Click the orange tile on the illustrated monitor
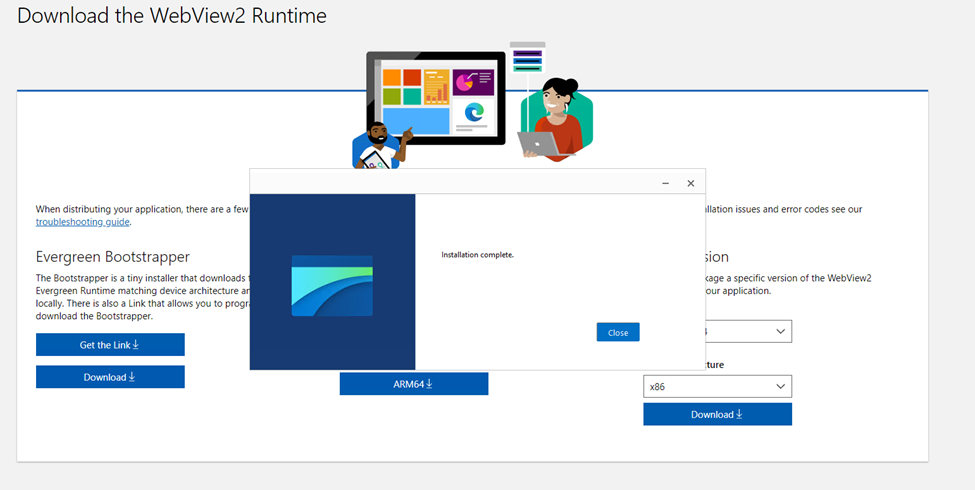This screenshot has height=490, width=975. pyautogui.click(x=390, y=78)
